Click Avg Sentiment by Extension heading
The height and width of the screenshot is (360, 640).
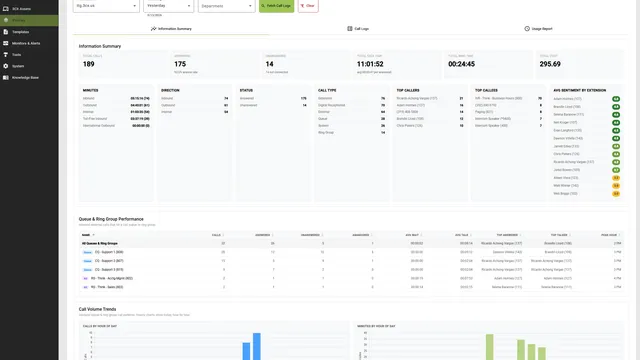coord(580,90)
